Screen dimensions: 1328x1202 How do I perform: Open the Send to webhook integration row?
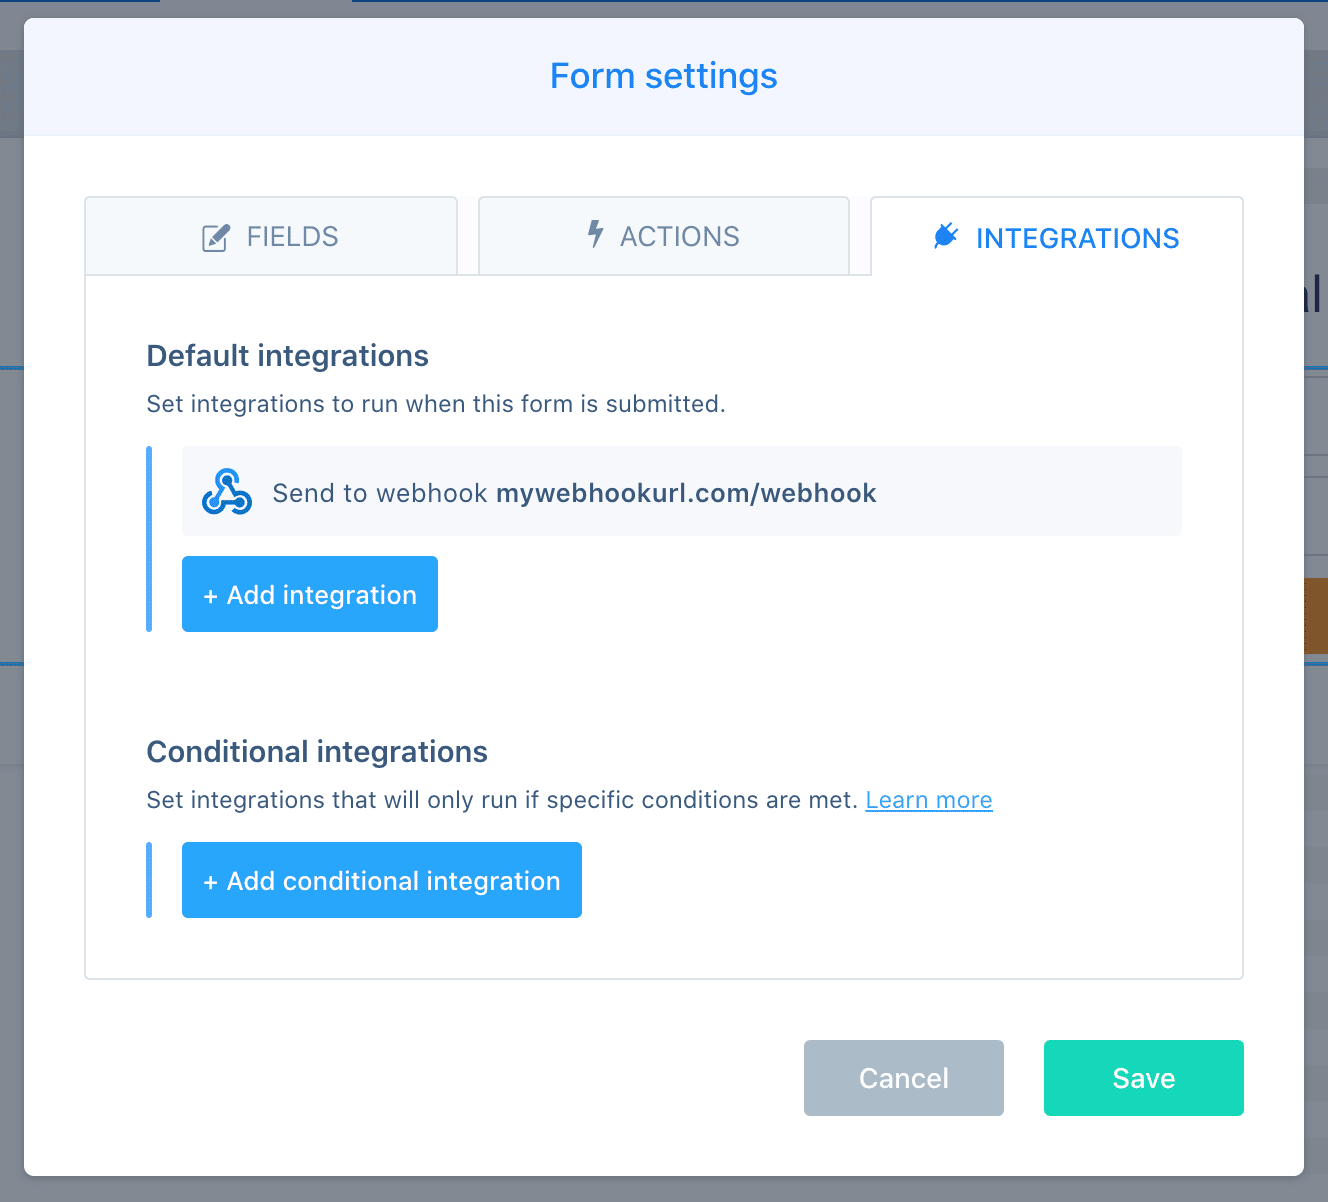(x=682, y=491)
